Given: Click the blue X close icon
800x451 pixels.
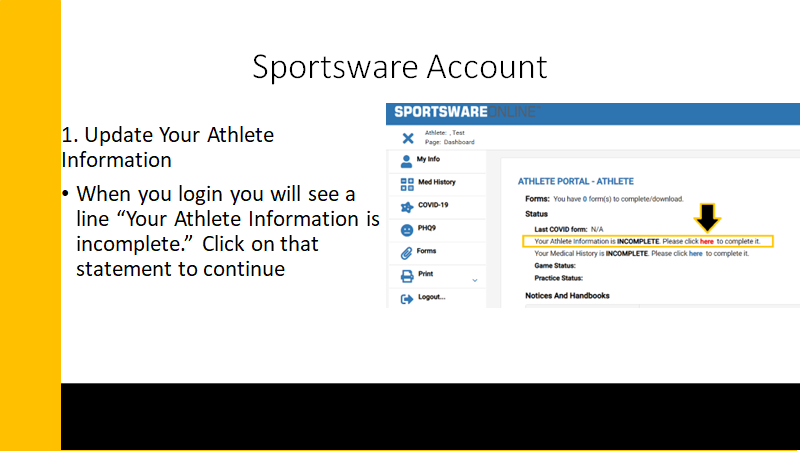Looking at the screenshot, I should (408, 138).
